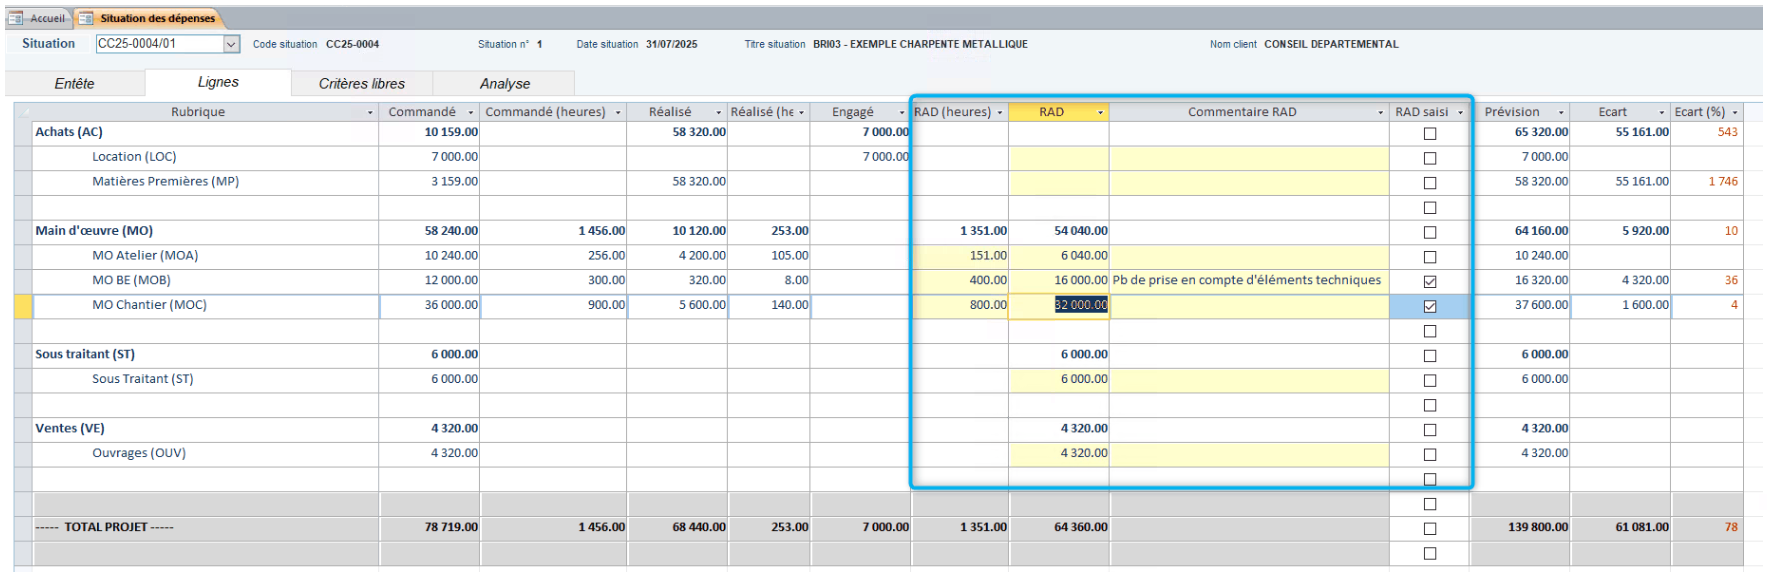This screenshot has width=1767, height=586.
Task: Click the yellow row selector for MO Chantier
Action: 23,306
